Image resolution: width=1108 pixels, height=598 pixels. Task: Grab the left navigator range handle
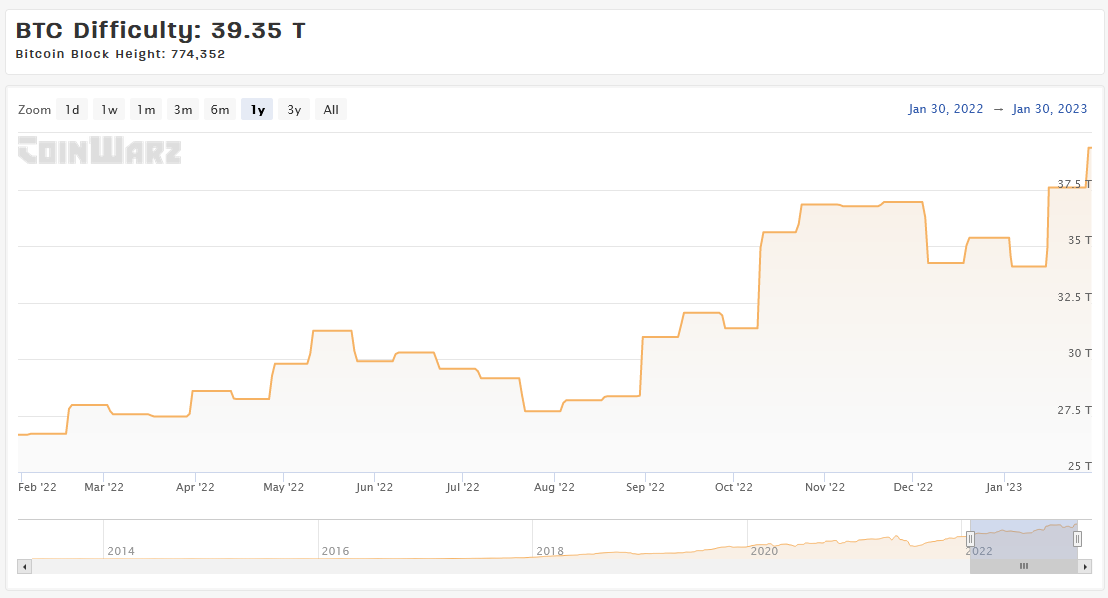point(970,539)
